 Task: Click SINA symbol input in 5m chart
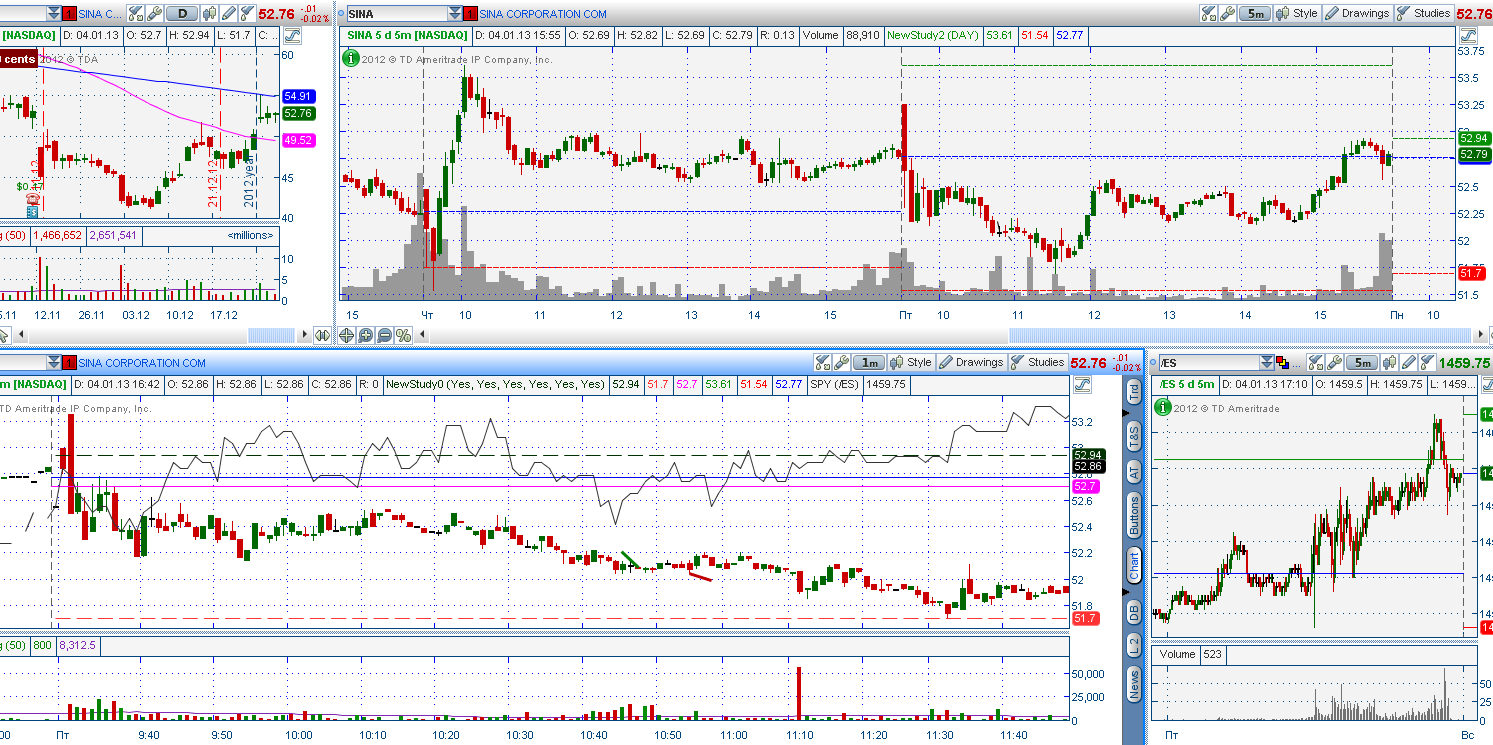click(398, 14)
